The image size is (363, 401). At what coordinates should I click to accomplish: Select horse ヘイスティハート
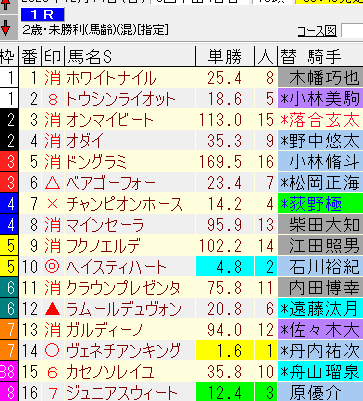click(116, 267)
